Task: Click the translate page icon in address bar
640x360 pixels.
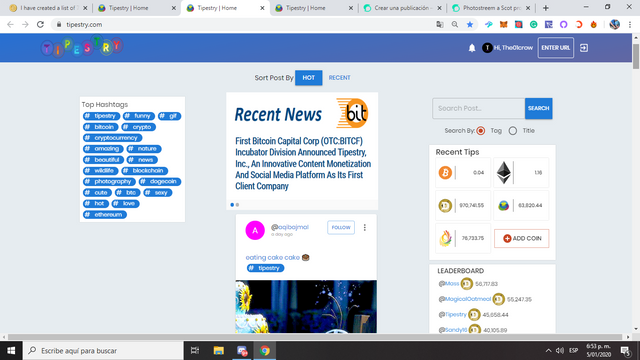Action: (440, 24)
